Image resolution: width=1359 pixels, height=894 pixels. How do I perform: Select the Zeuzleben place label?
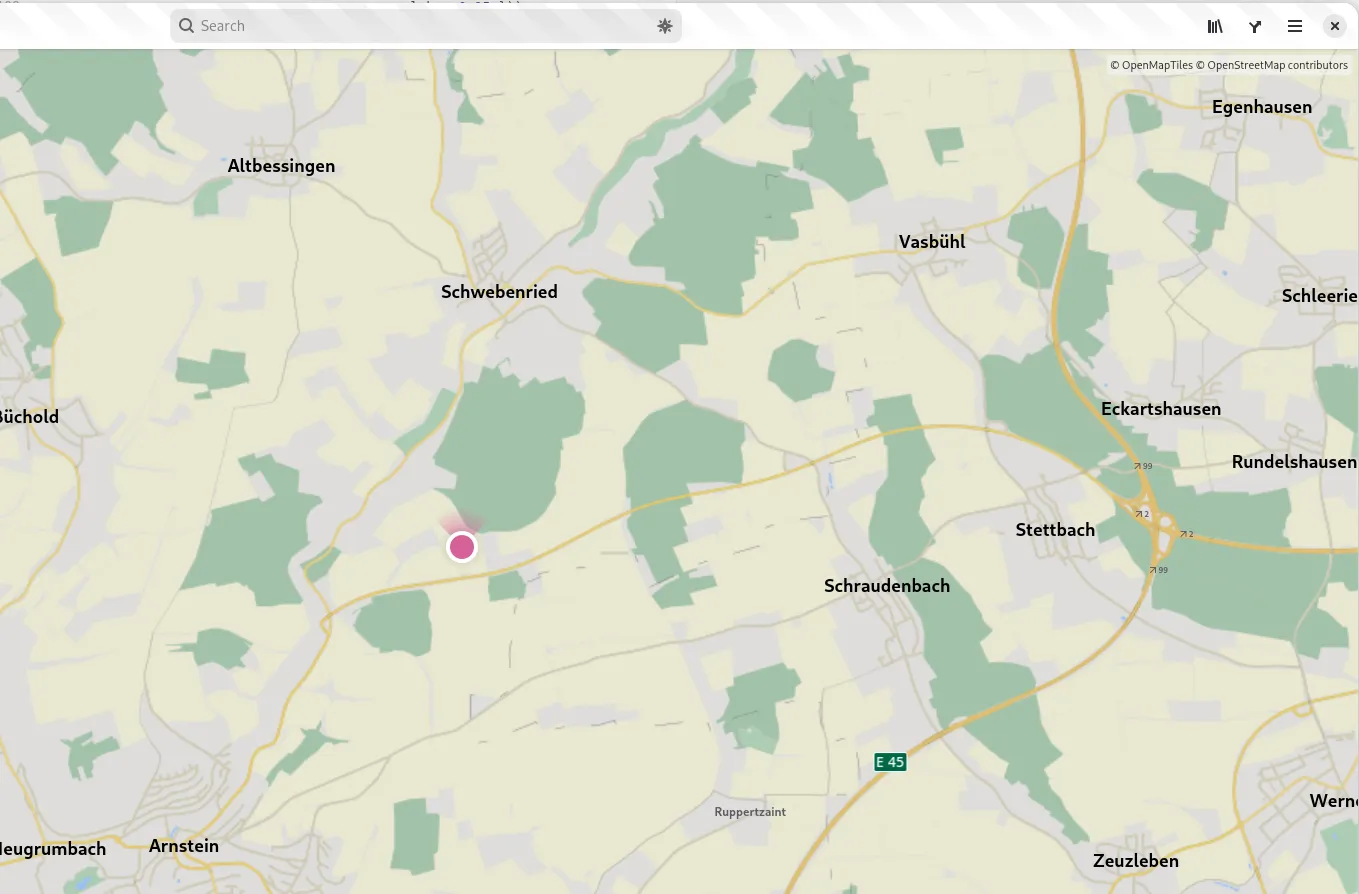point(1135,861)
